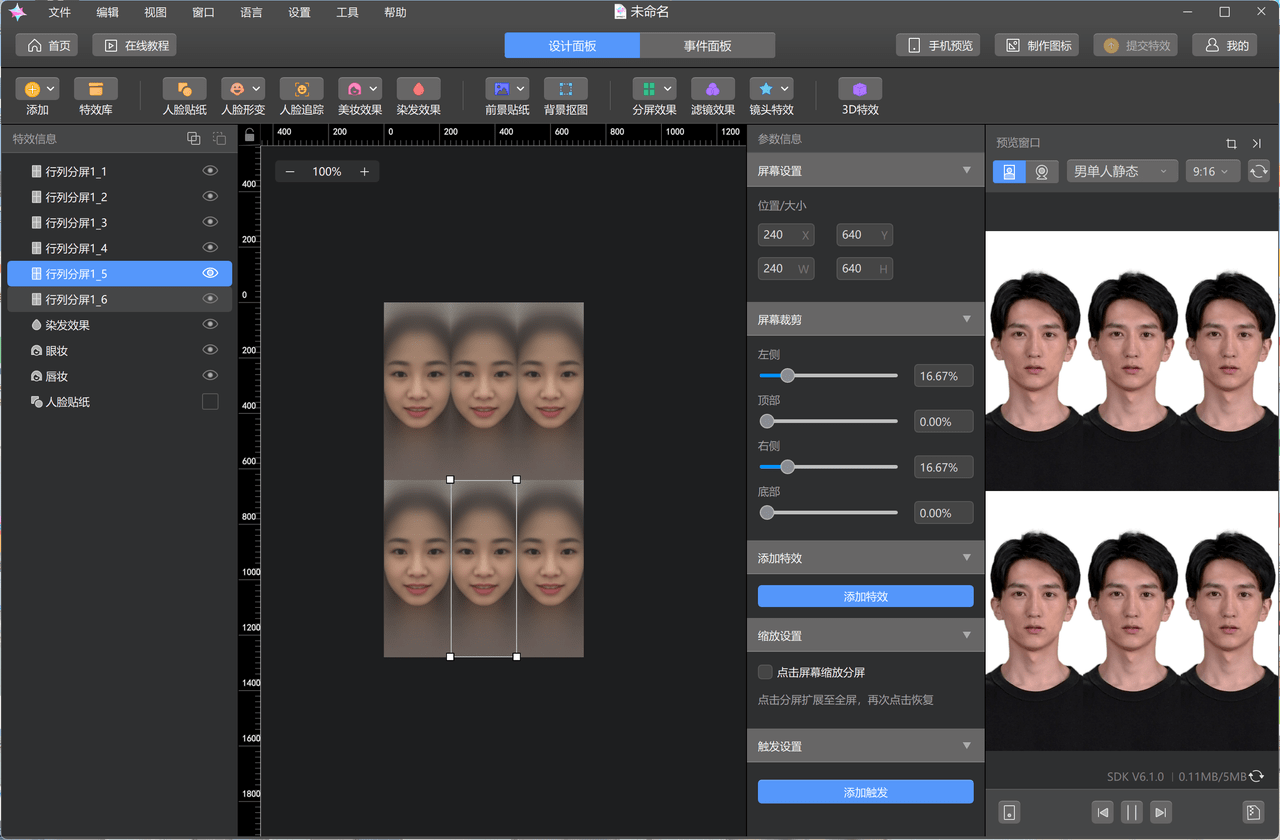The width and height of the screenshot is (1280, 840).
Task: Click the 添加触发 button
Action: (865, 792)
